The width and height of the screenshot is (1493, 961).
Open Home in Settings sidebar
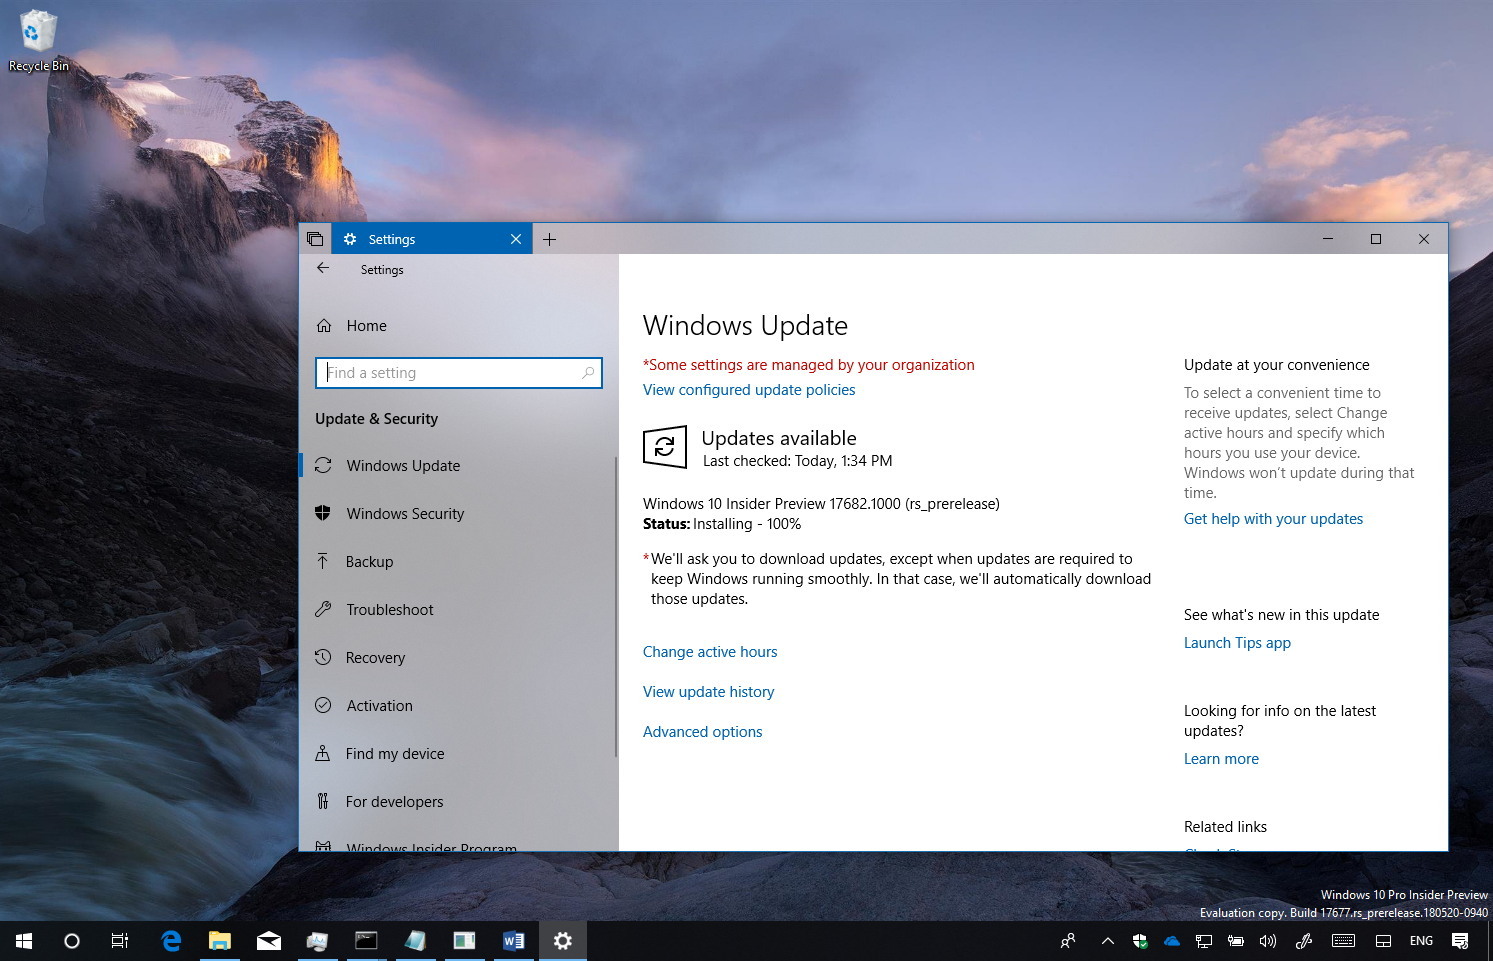(458, 326)
